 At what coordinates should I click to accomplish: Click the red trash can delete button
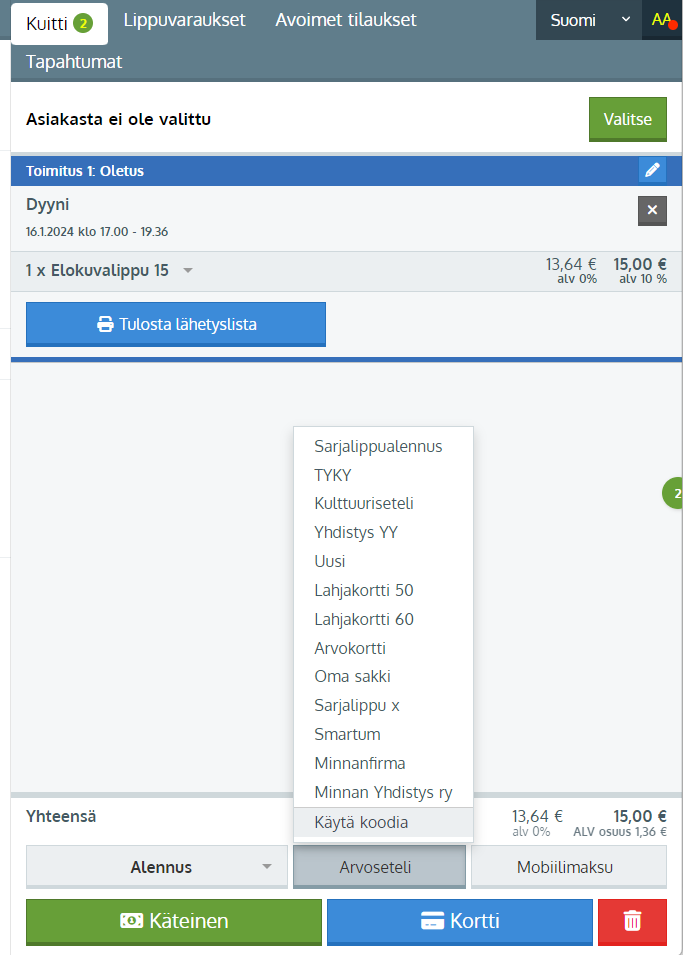pos(632,921)
